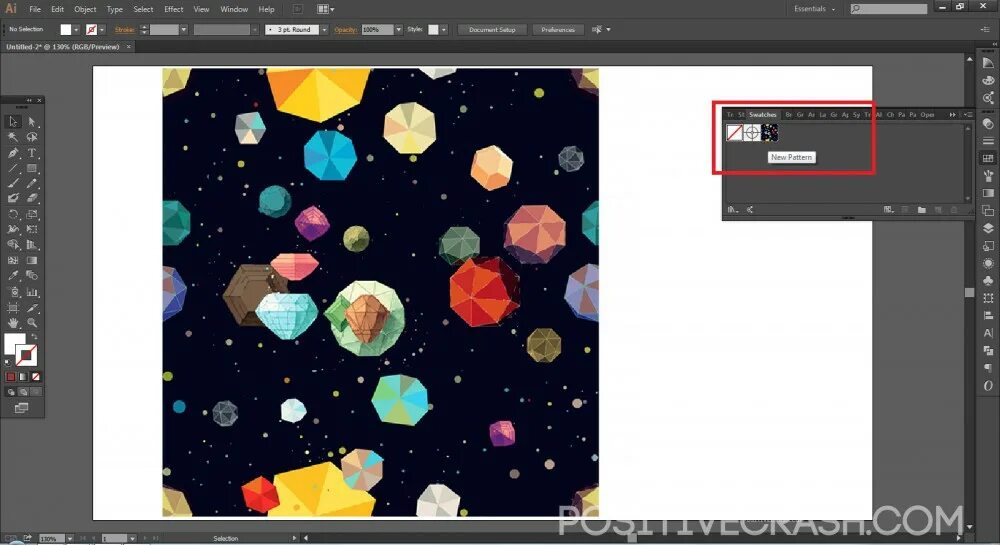
Task: Swap the fill and stroke colors
Action: pos(34,337)
